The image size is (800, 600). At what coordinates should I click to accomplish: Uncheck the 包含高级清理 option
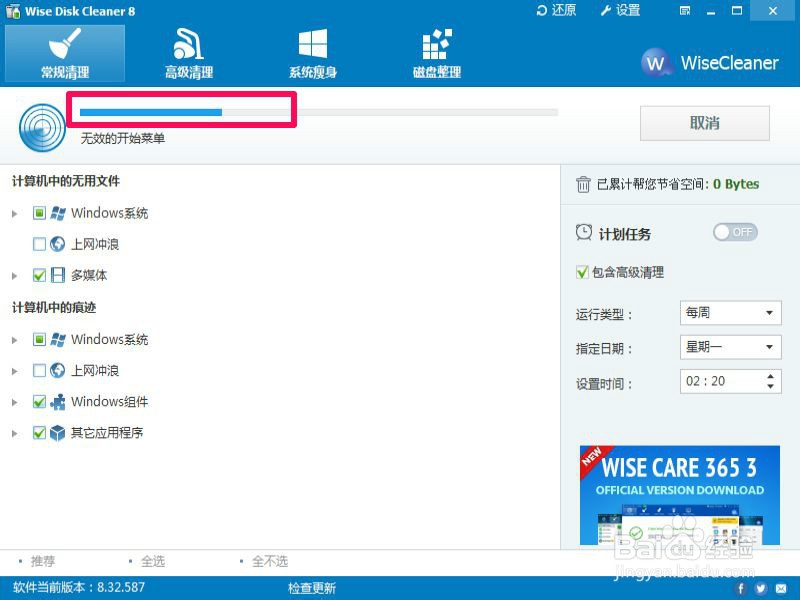582,272
